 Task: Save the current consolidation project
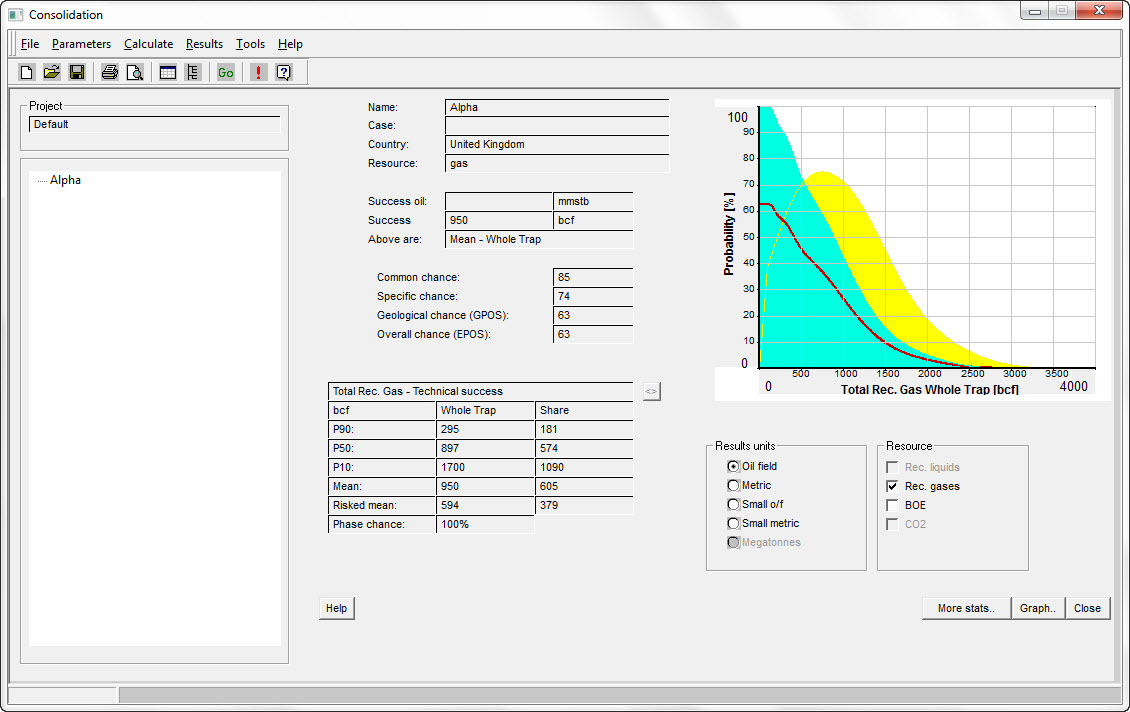tap(76, 71)
